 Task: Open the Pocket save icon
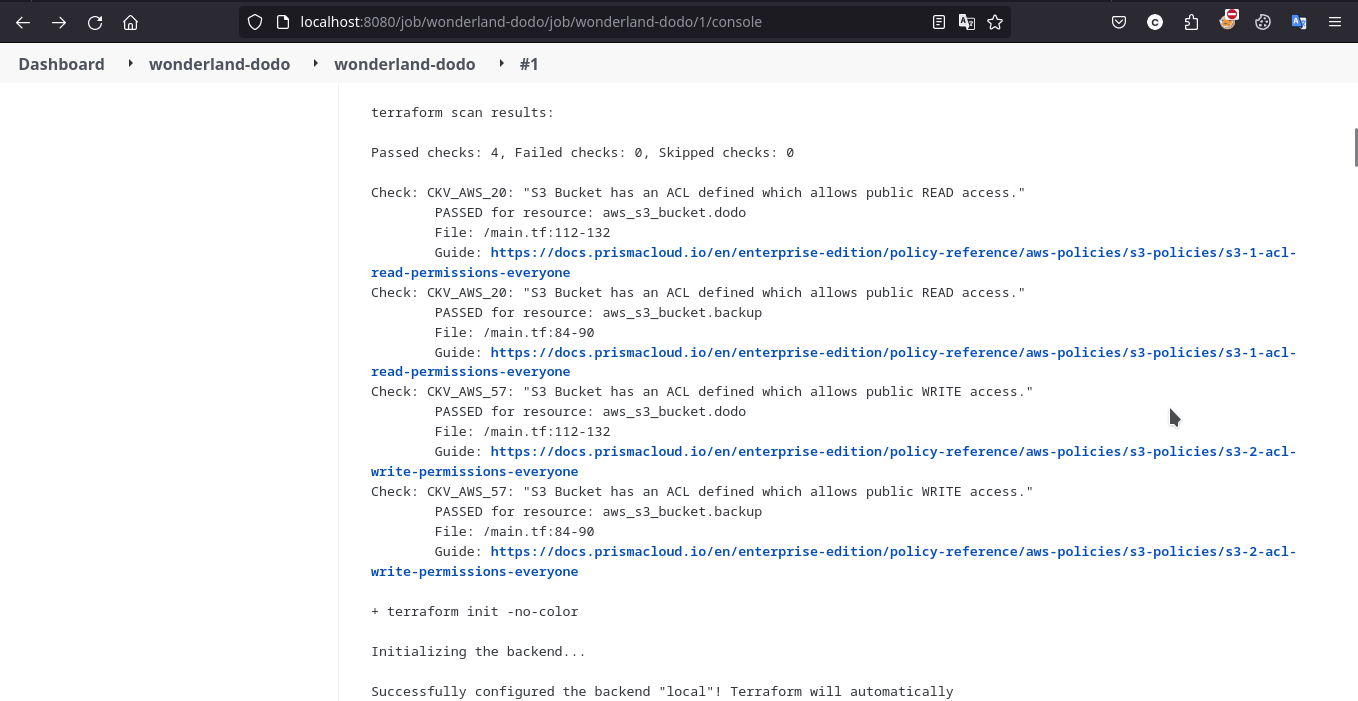tap(1119, 22)
